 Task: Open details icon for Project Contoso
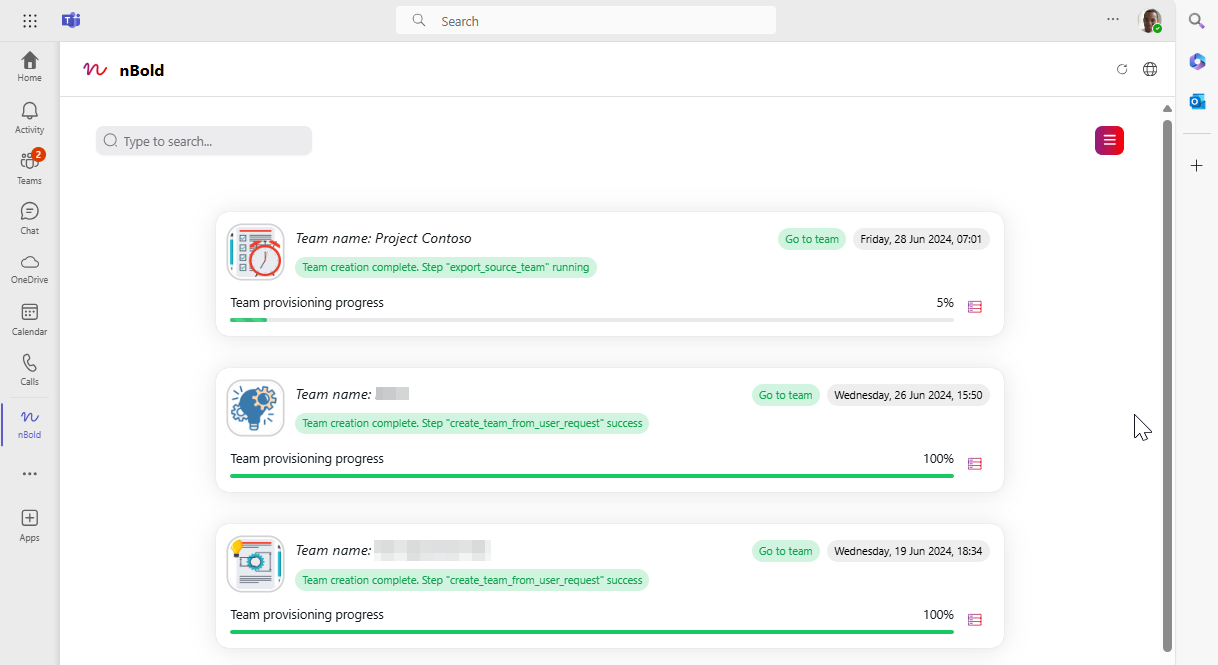coord(975,307)
